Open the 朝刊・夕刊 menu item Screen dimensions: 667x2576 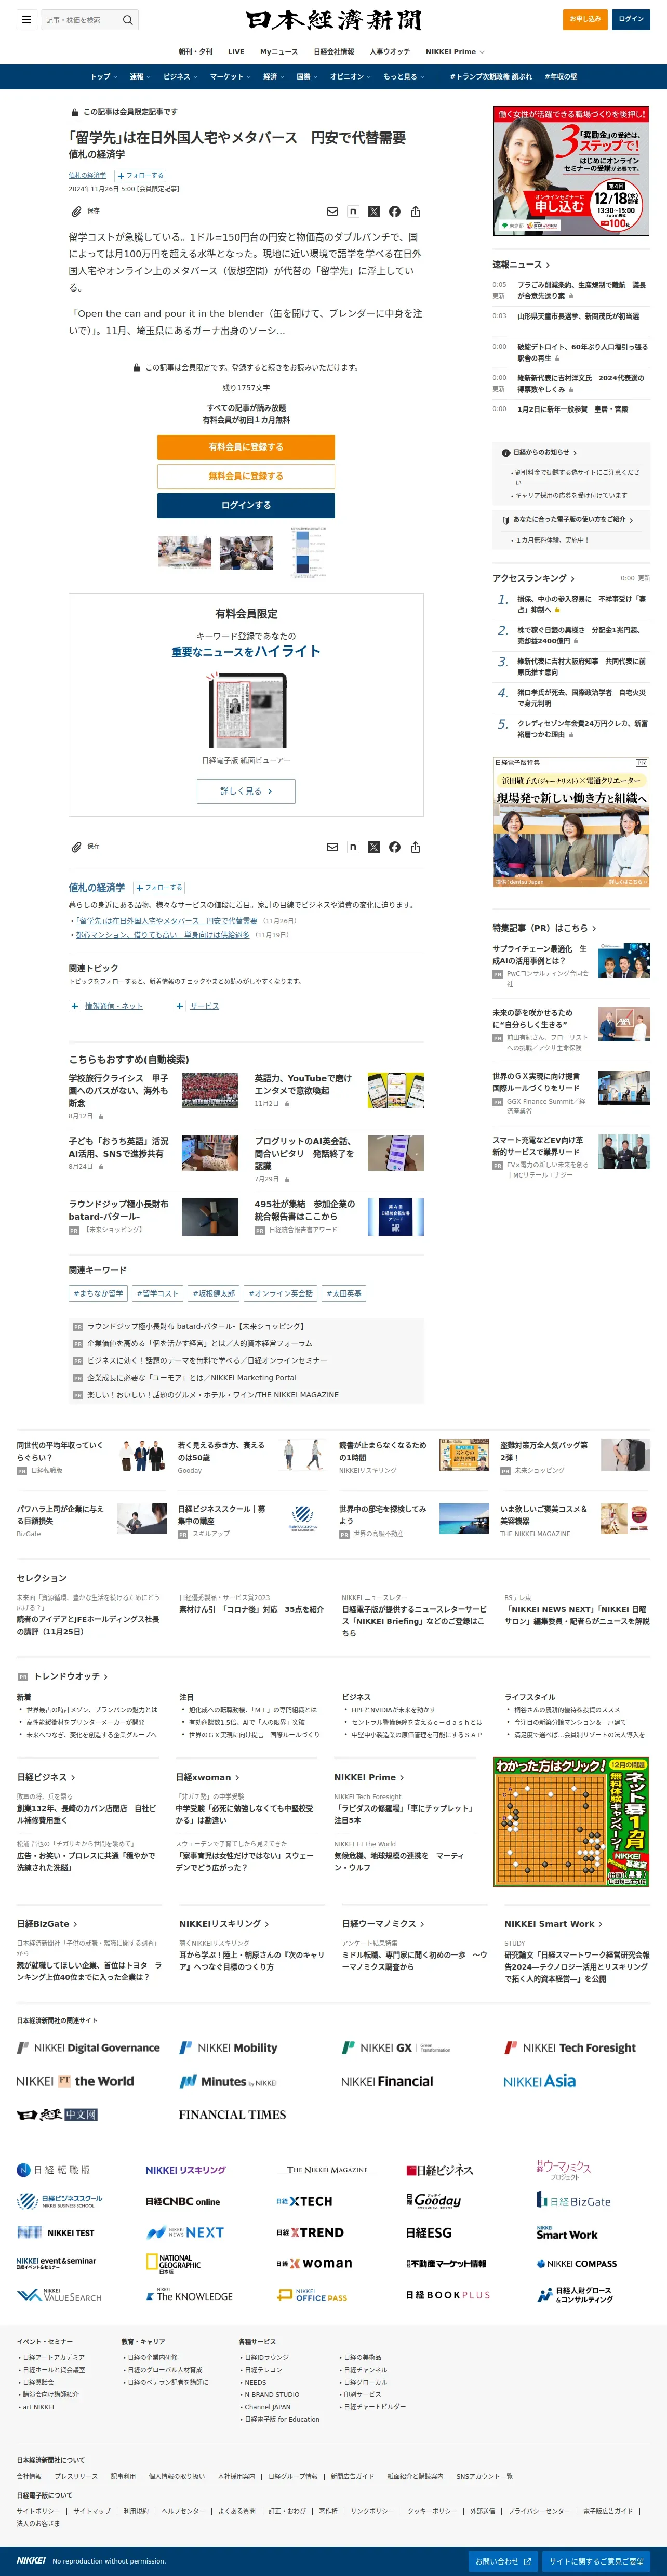tap(195, 51)
